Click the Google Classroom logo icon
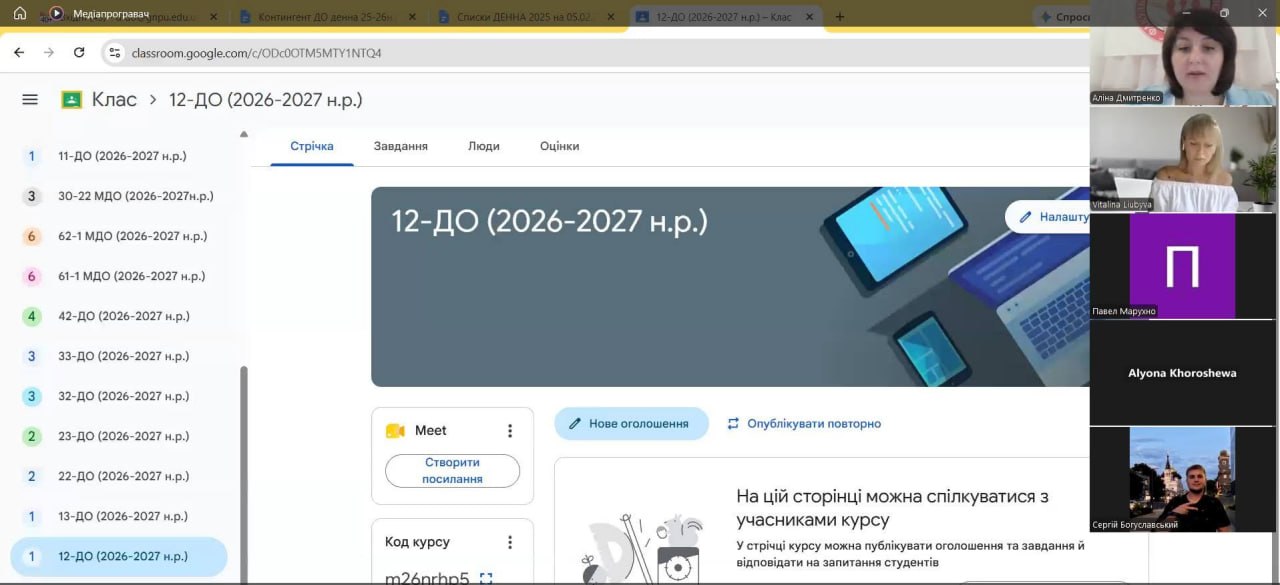Screen dimensions: 1280x585 72,100
